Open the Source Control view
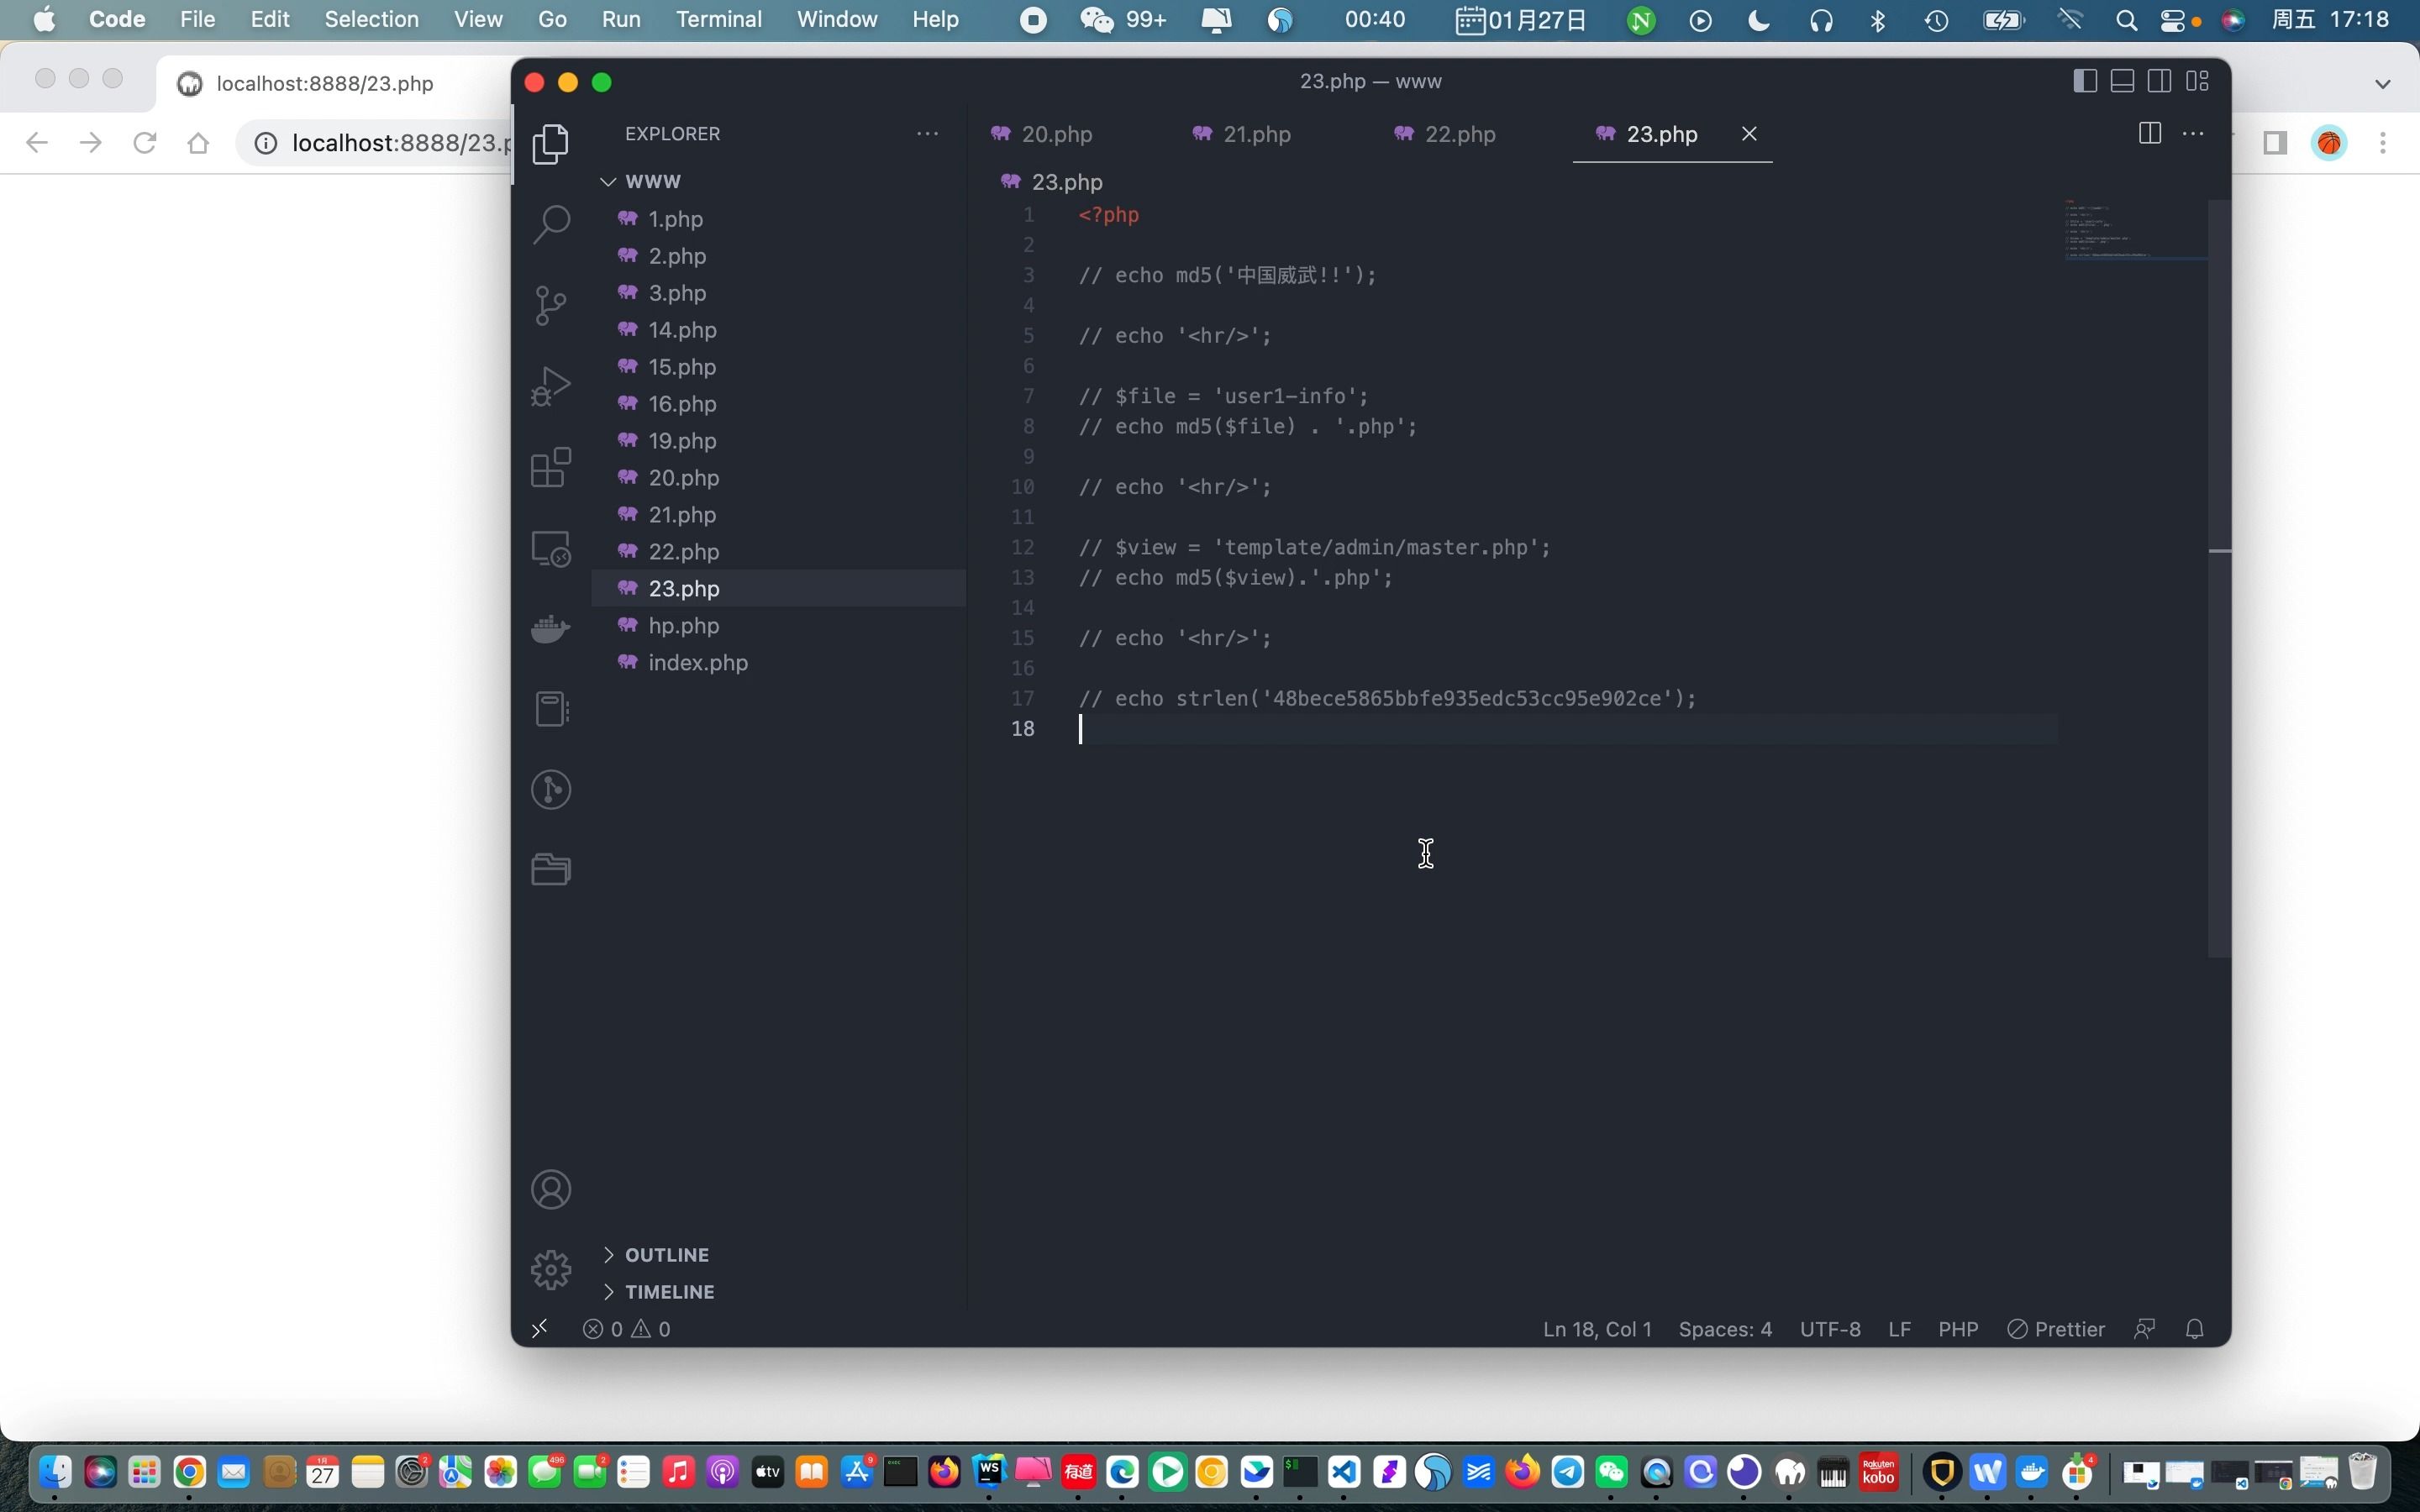The width and height of the screenshot is (2420, 1512). (551, 305)
